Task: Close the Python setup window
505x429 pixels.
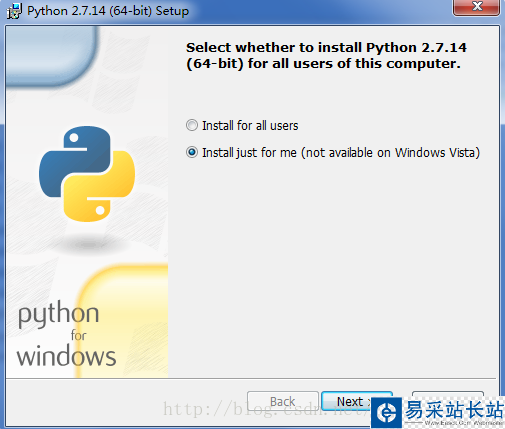Action: (x=477, y=7)
